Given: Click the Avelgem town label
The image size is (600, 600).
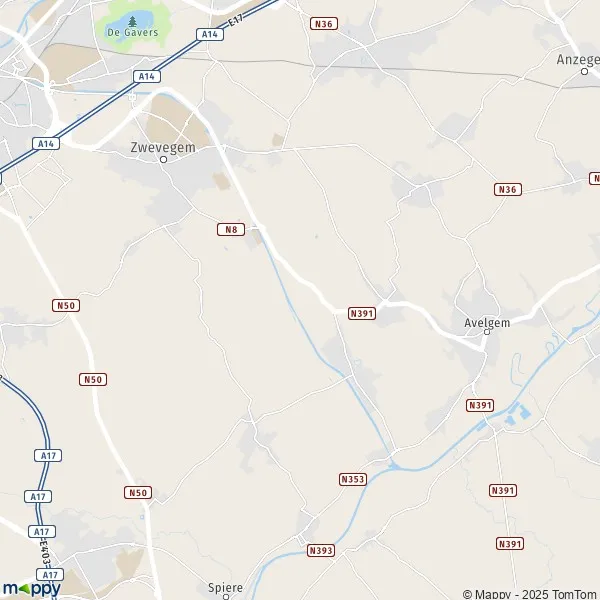Looking at the screenshot, I should [x=487, y=323].
